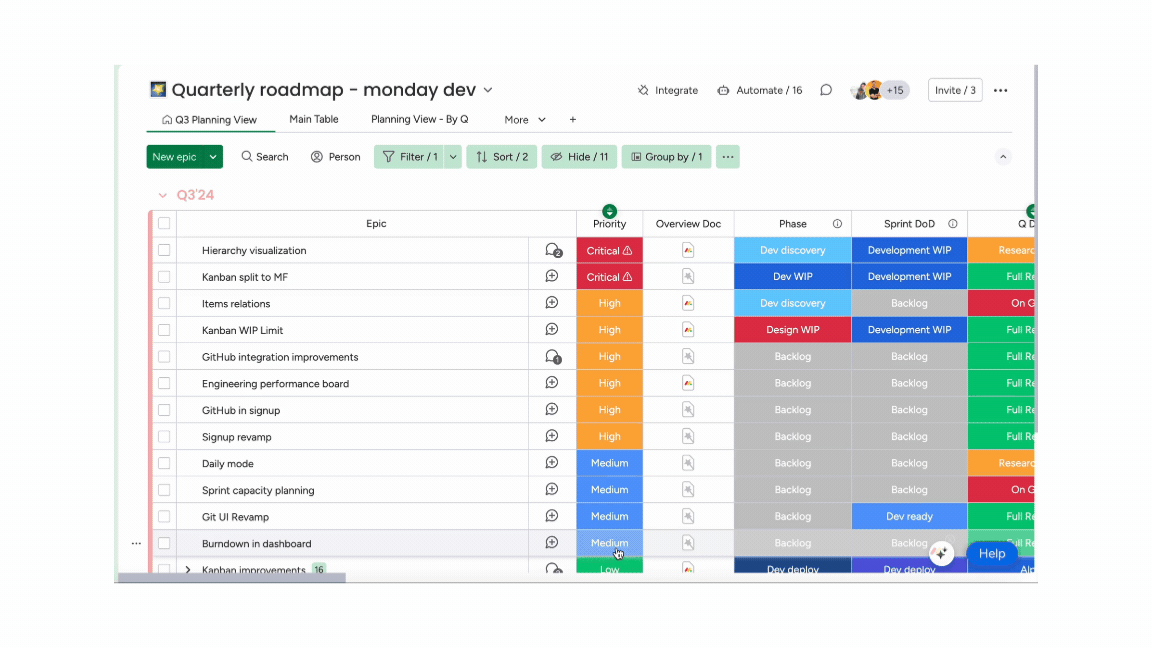This screenshot has width=1152, height=648.
Task: Open Hide / 11 columns menu
Action: pyautogui.click(x=580, y=156)
